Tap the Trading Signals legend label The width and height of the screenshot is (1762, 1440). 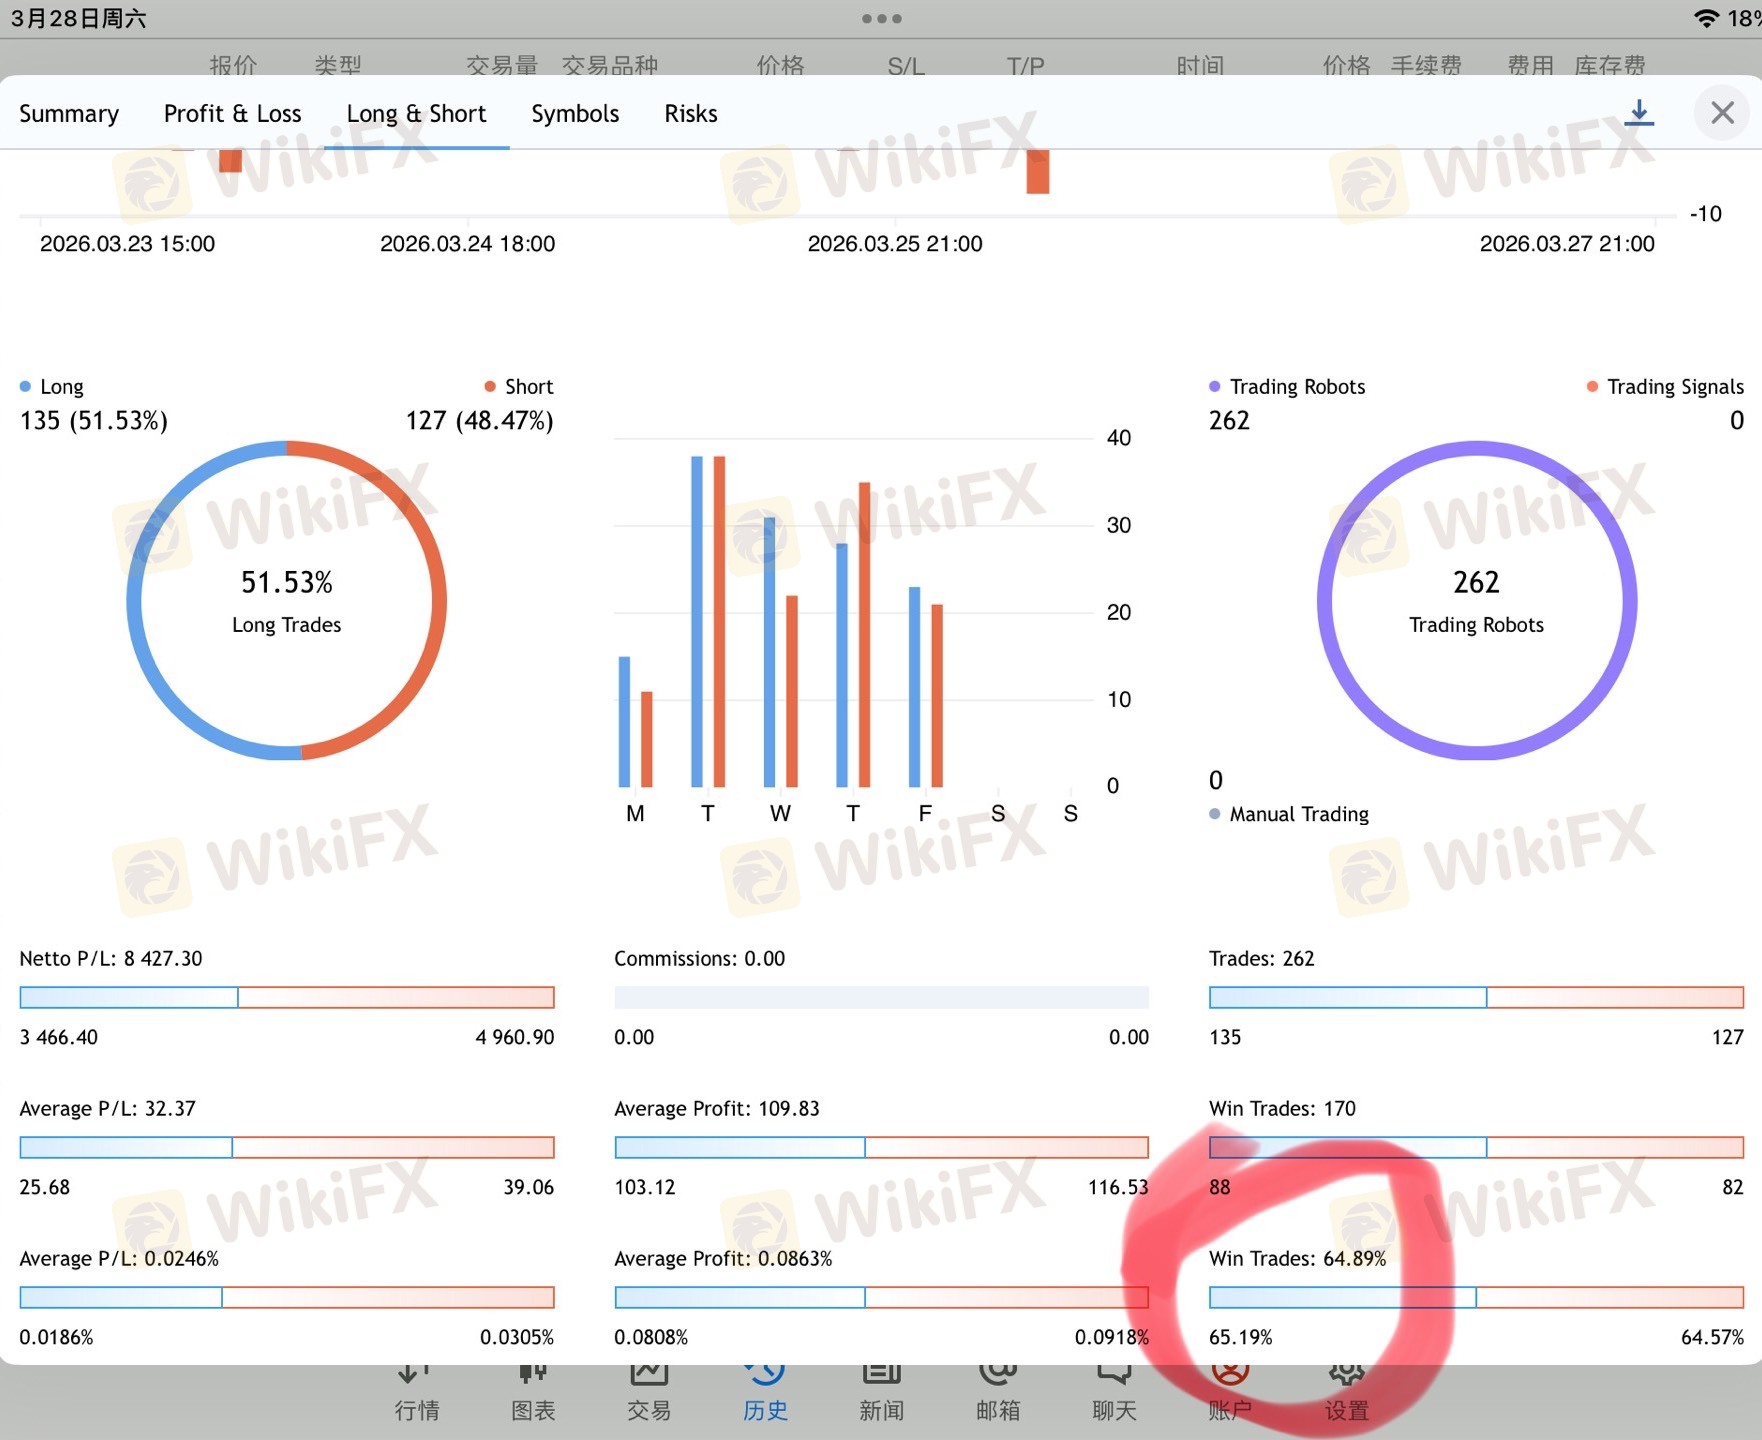1675,387
